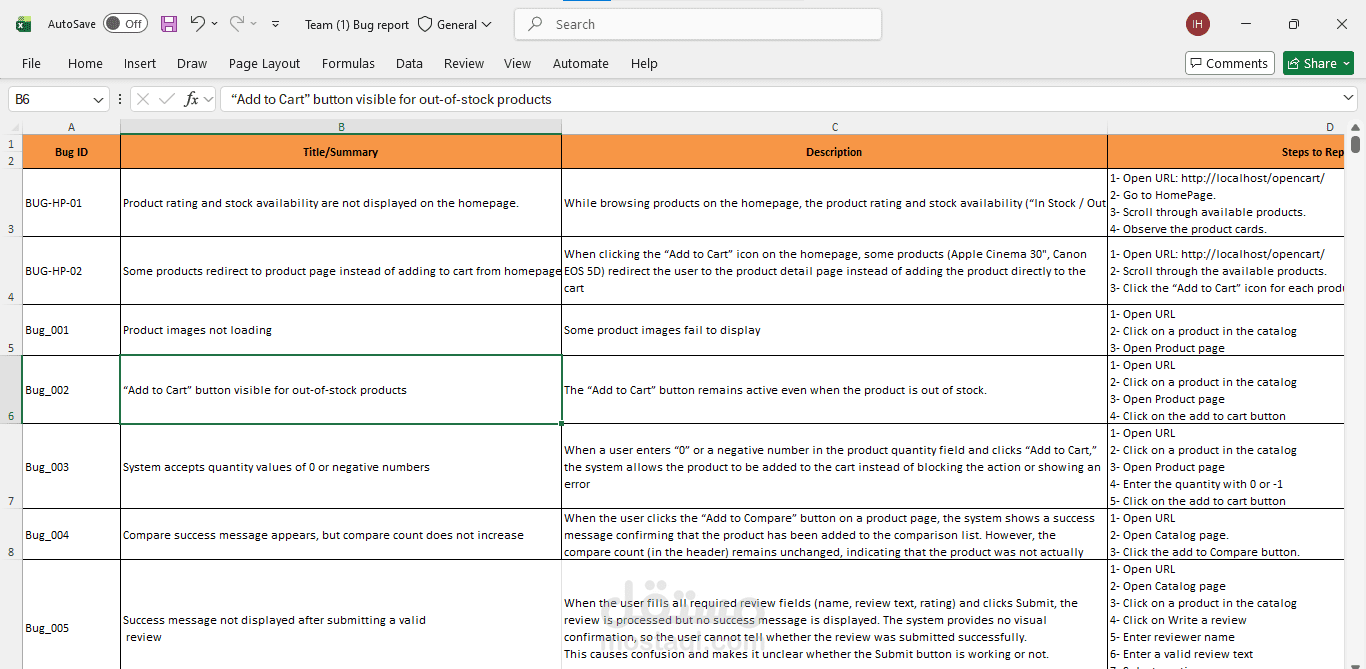Viewport: 1366px width, 669px height.
Task: Click the green Share button
Action: point(1318,63)
